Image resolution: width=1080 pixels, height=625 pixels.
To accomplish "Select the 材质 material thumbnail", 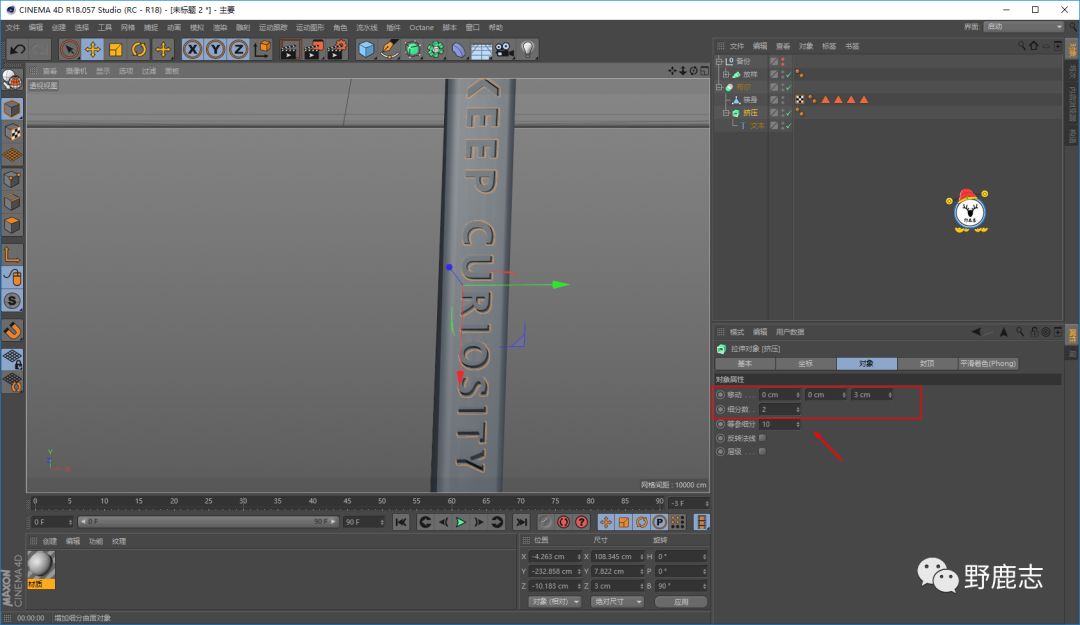I will point(41,567).
